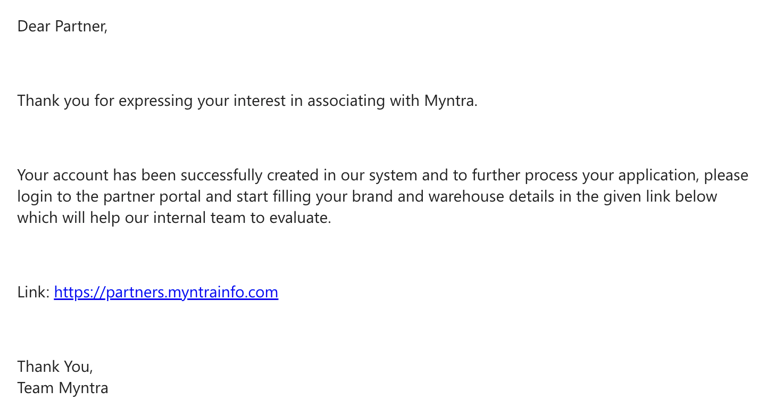This screenshot has width=768, height=416.
Task: Click the 'Dear Partner,' greeting line
Action: (62, 27)
